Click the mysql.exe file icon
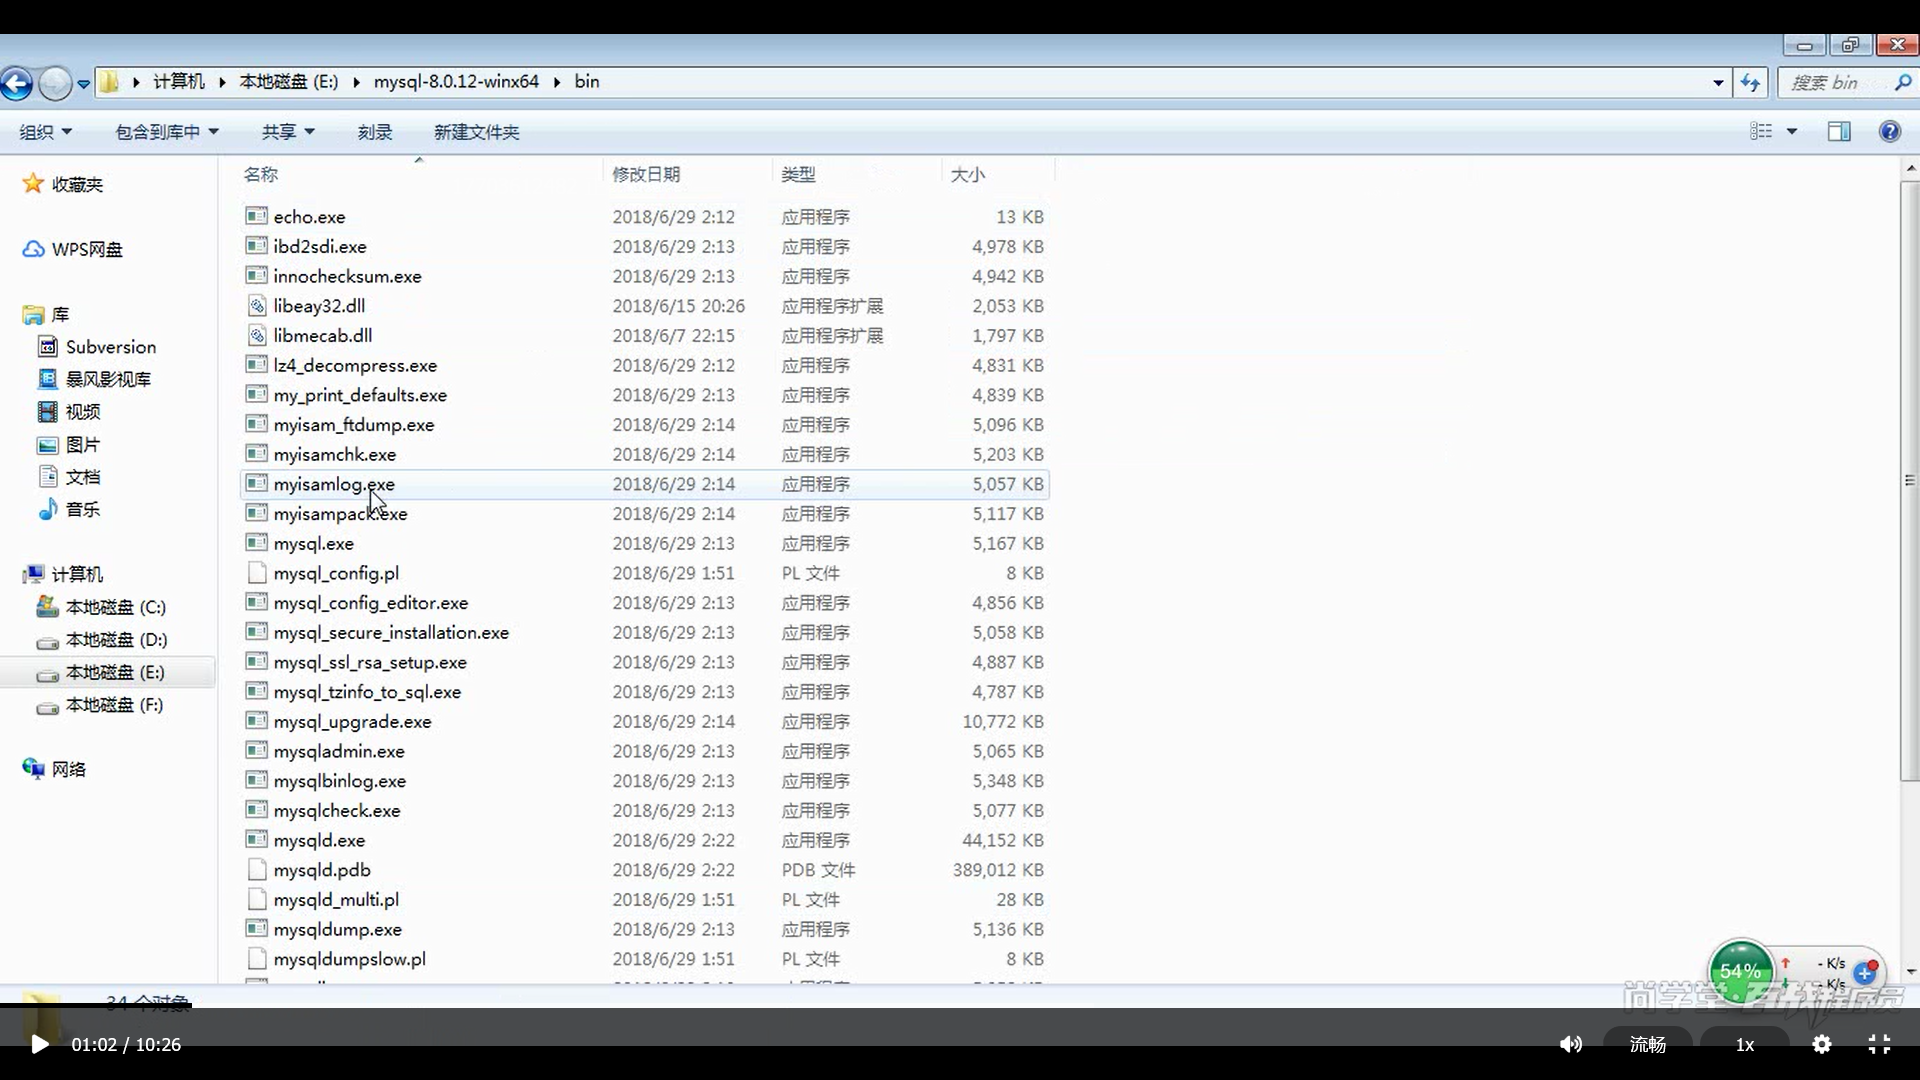Image resolution: width=1920 pixels, height=1080 pixels. [257, 543]
